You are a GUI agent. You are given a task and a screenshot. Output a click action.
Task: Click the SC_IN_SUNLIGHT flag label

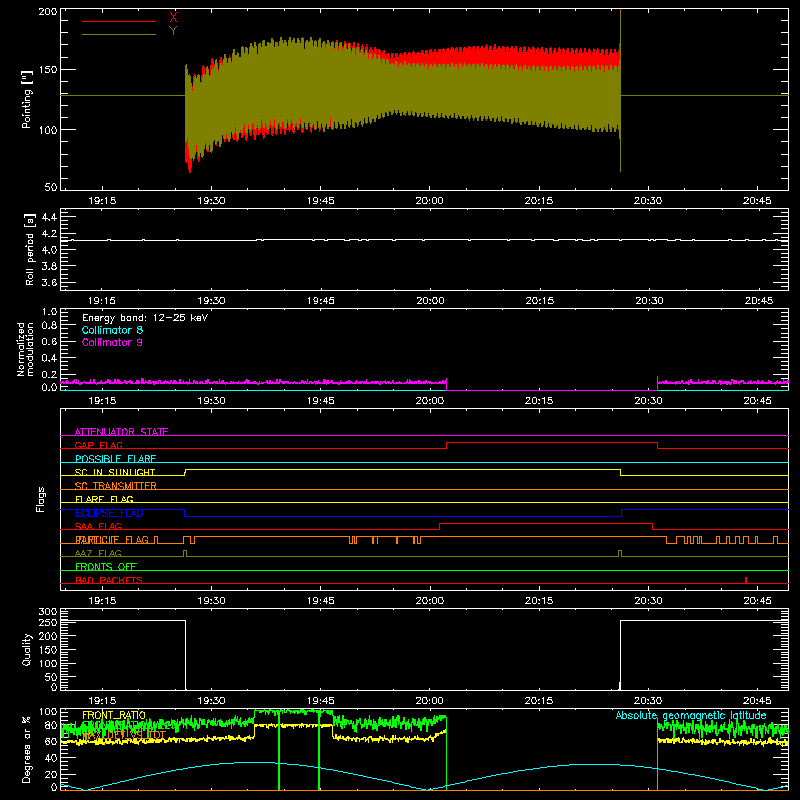(115, 472)
